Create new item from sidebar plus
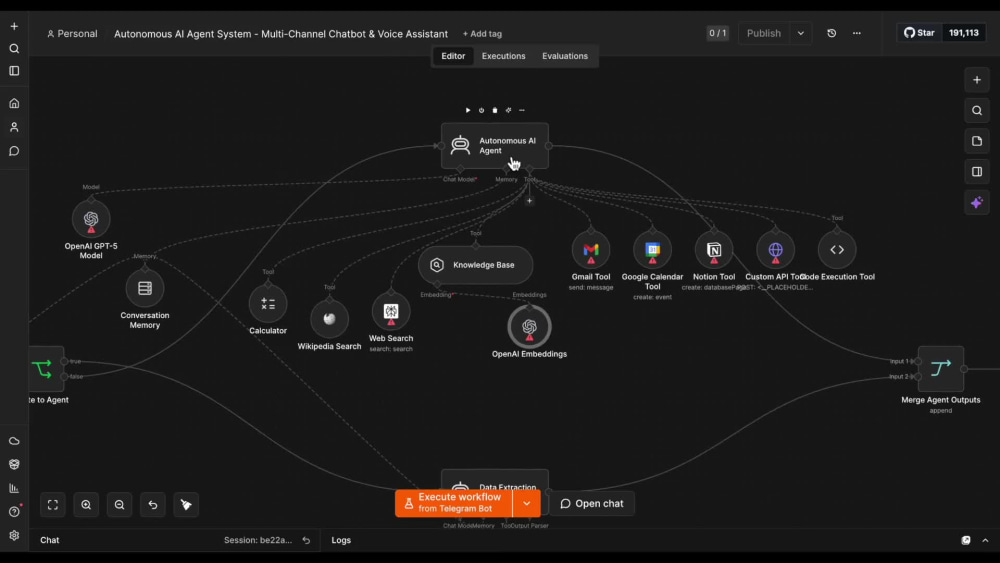The width and height of the screenshot is (1000, 563). tap(14, 26)
